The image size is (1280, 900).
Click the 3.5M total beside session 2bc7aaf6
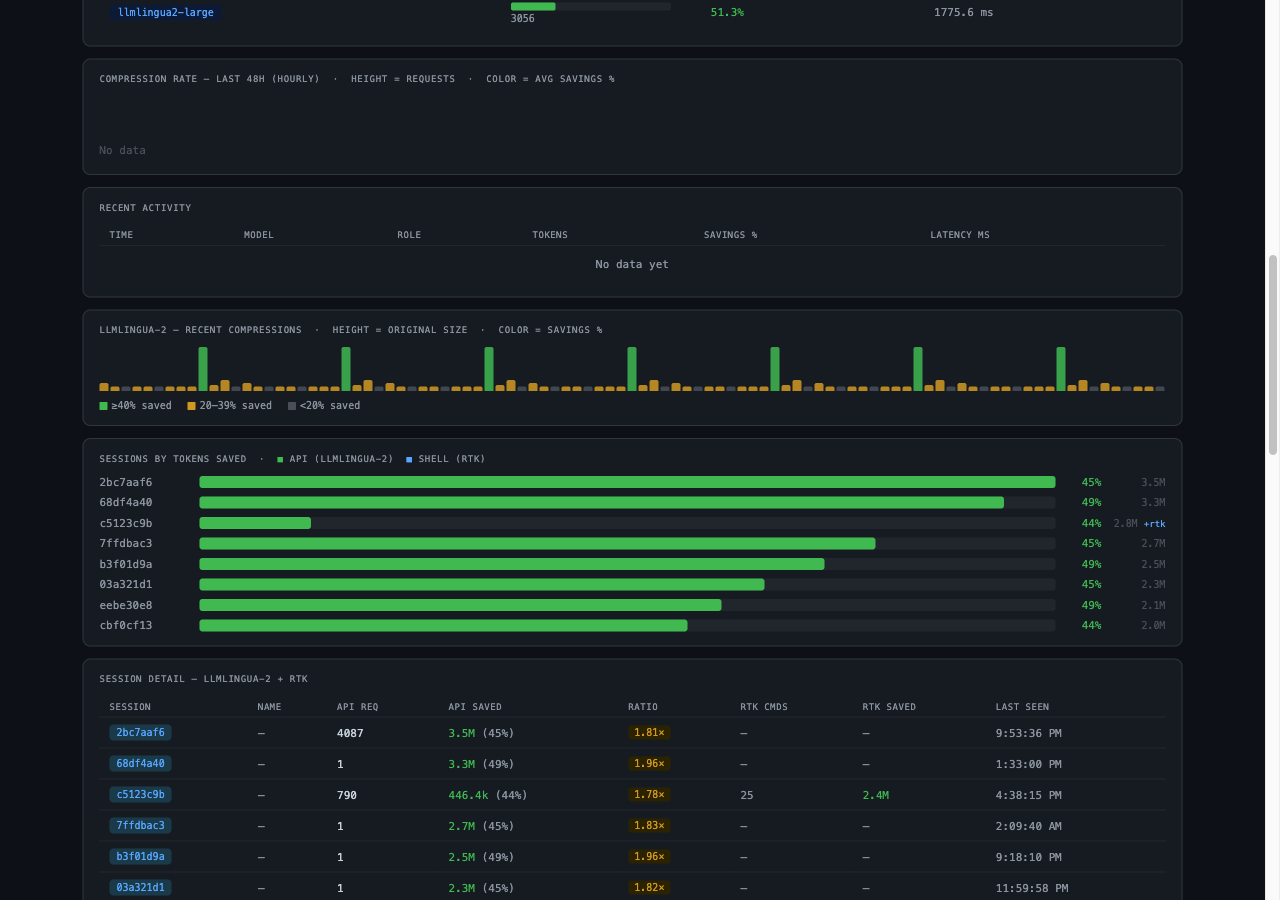tap(1153, 482)
